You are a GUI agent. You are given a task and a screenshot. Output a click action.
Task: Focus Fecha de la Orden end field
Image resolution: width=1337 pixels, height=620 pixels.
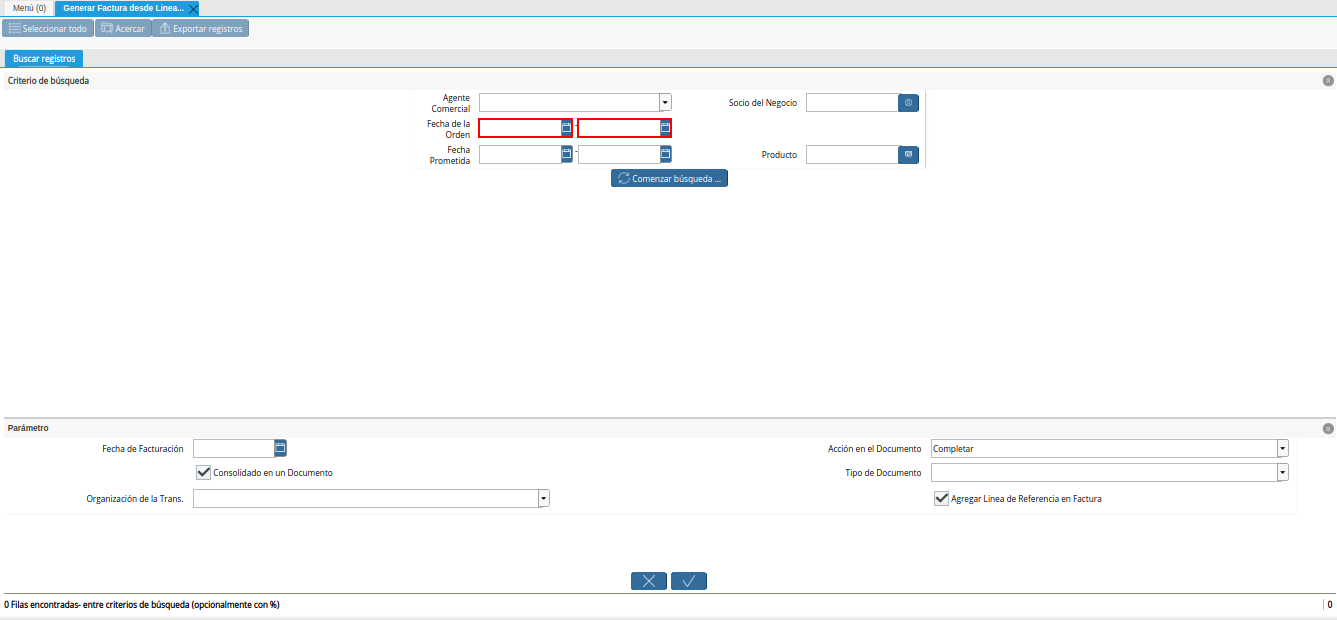tap(619, 128)
